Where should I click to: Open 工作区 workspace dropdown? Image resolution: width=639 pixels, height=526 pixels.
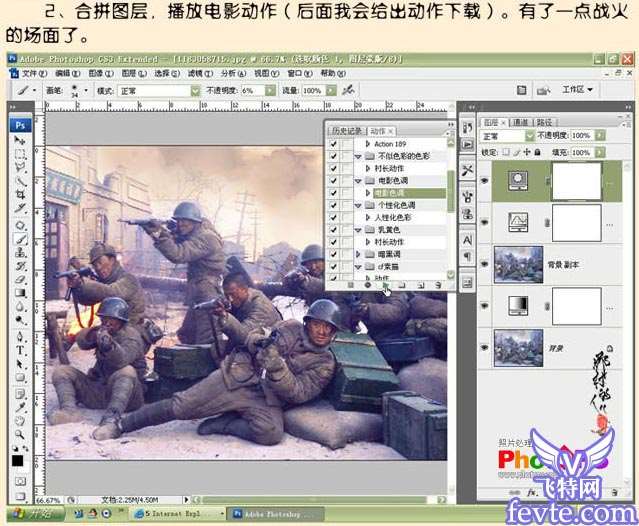(577, 89)
